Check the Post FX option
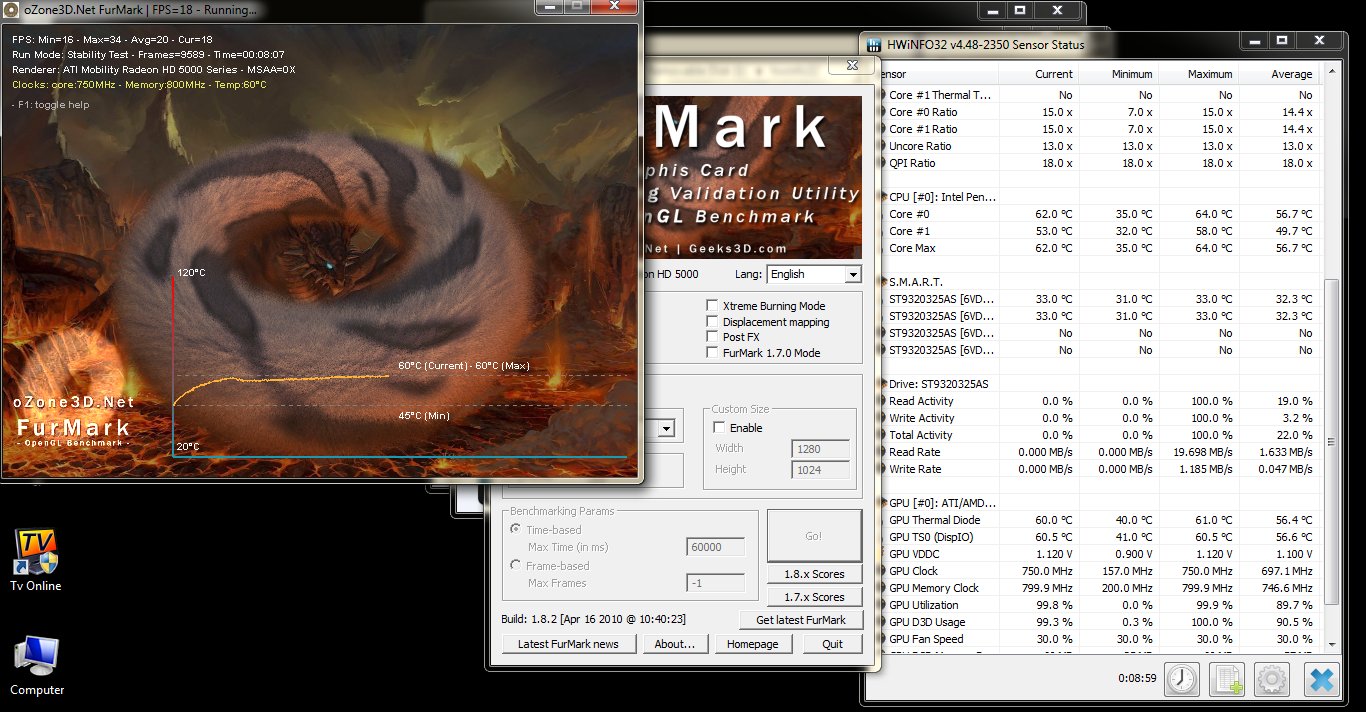 712,337
